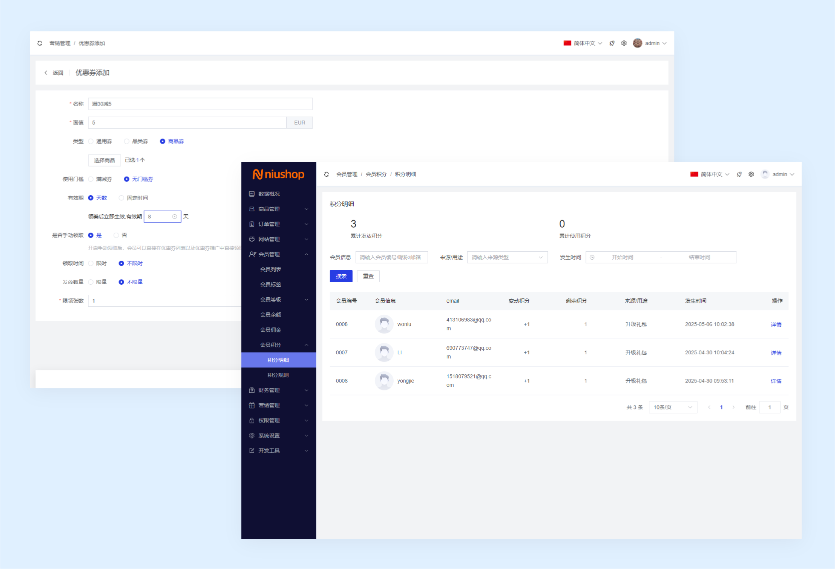Click calendar icon in the date range filter

click(x=592, y=257)
